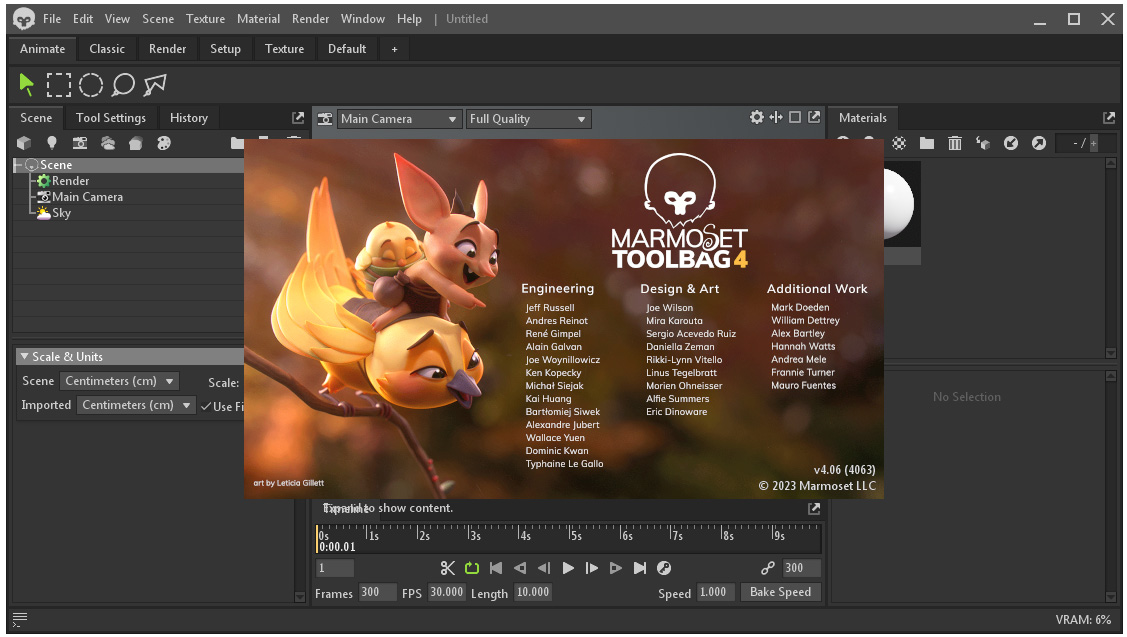This screenshot has width=1127, height=637.
Task: Add a mesh object with the cube icon
Action: click(x=23, y=142)
